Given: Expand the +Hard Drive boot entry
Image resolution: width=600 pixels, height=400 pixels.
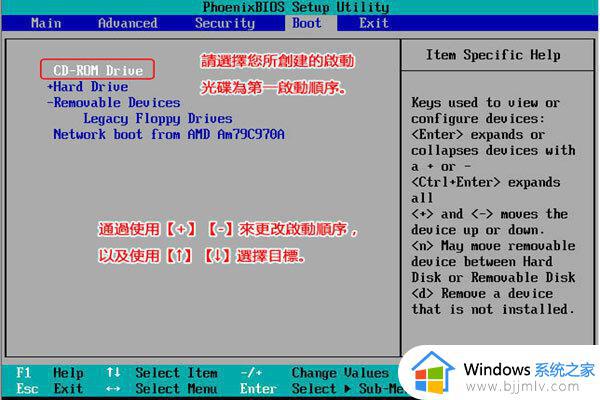Looking at the screenshot, I should (87, 87).
